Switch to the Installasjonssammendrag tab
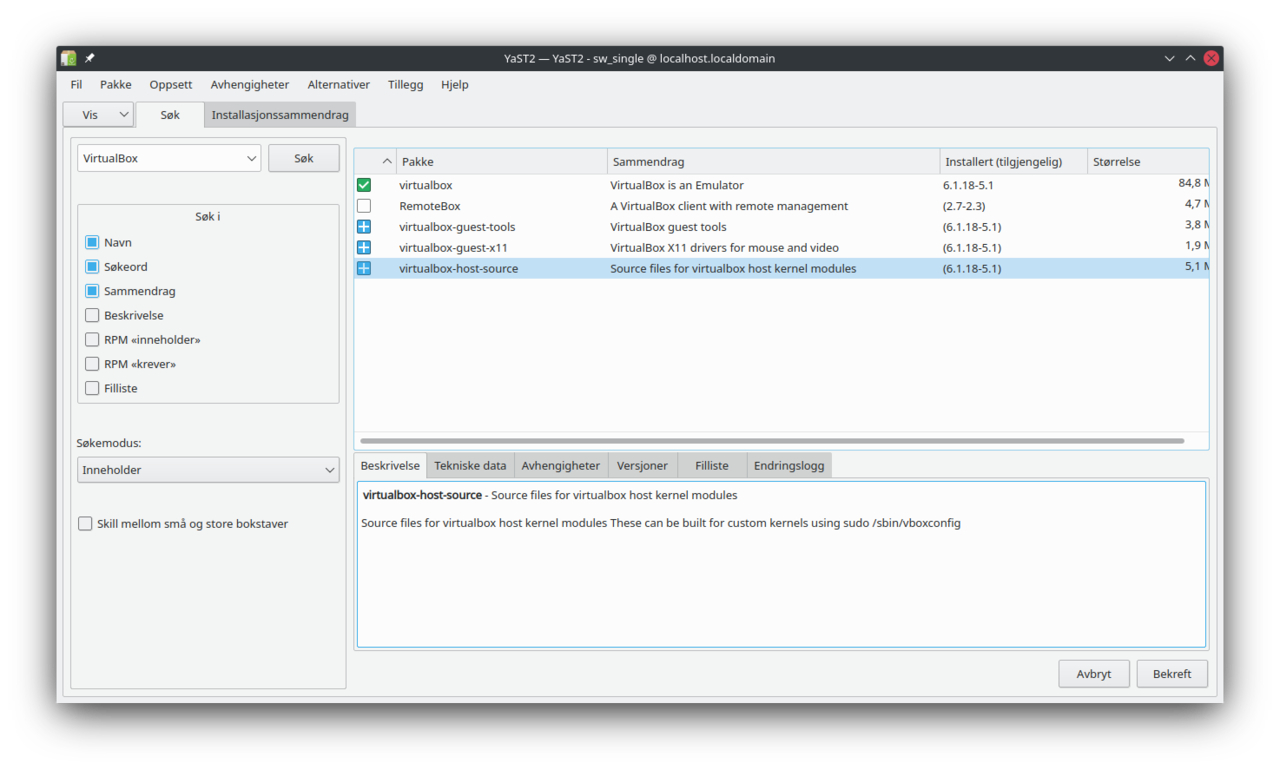 coord(280,115)
